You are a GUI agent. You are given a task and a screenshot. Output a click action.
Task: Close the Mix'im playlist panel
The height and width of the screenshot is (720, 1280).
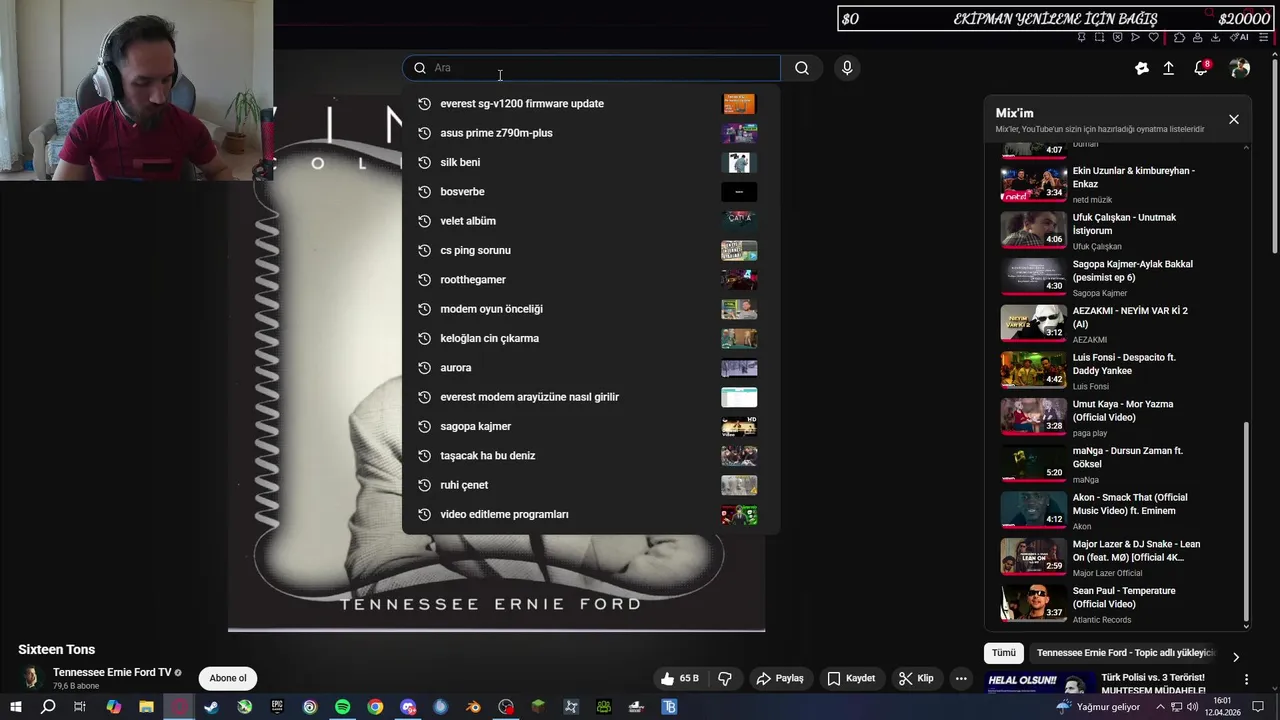1234,119
